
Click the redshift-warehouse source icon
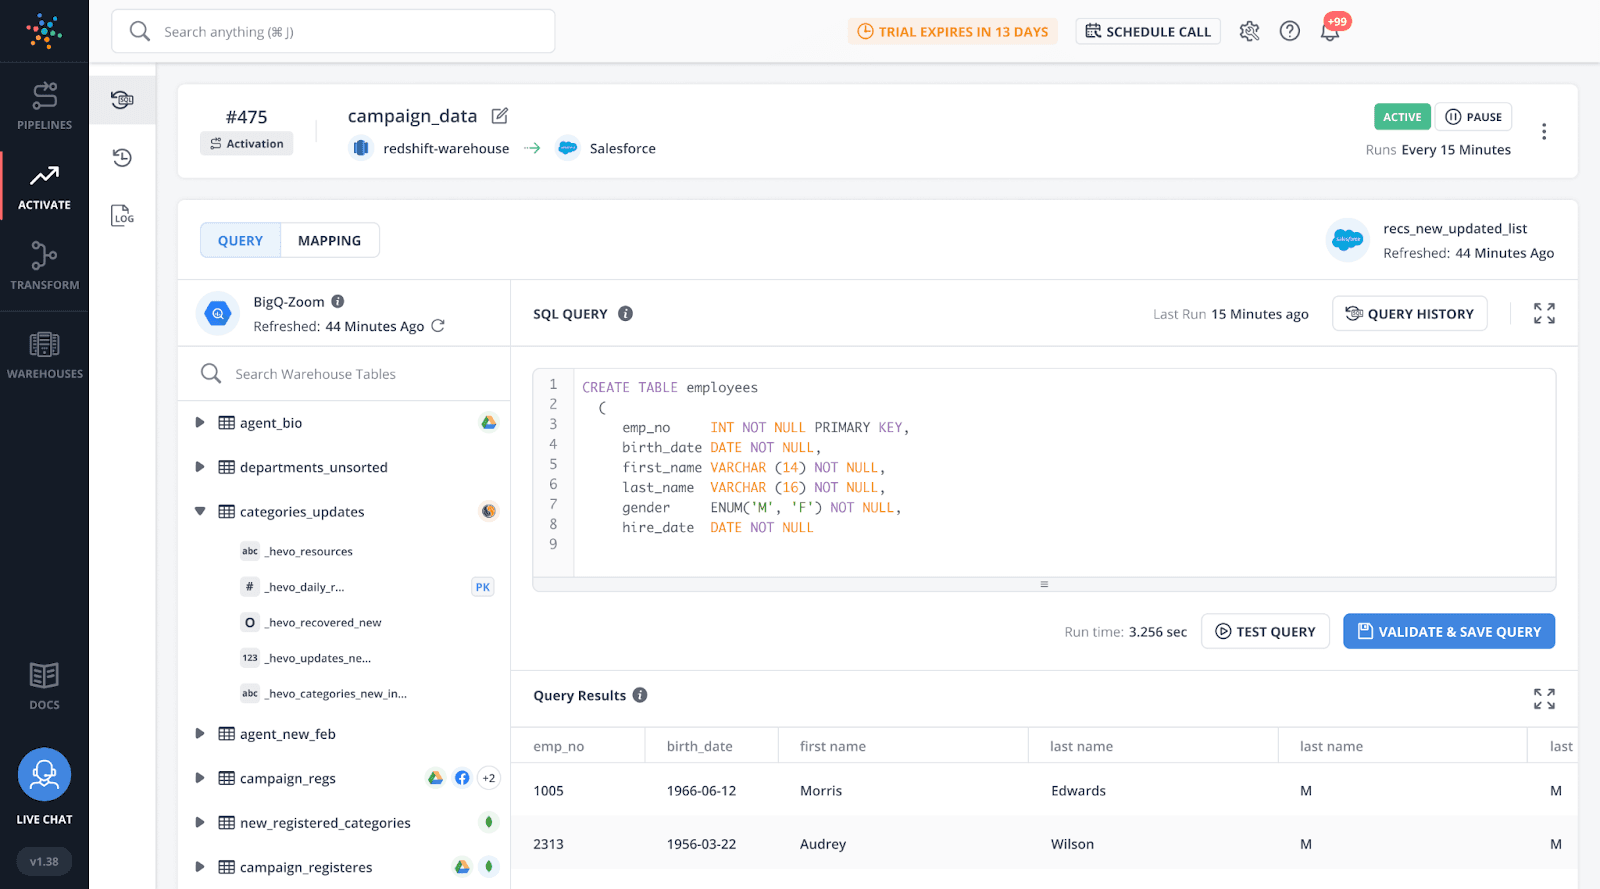[x=361, y=148]
